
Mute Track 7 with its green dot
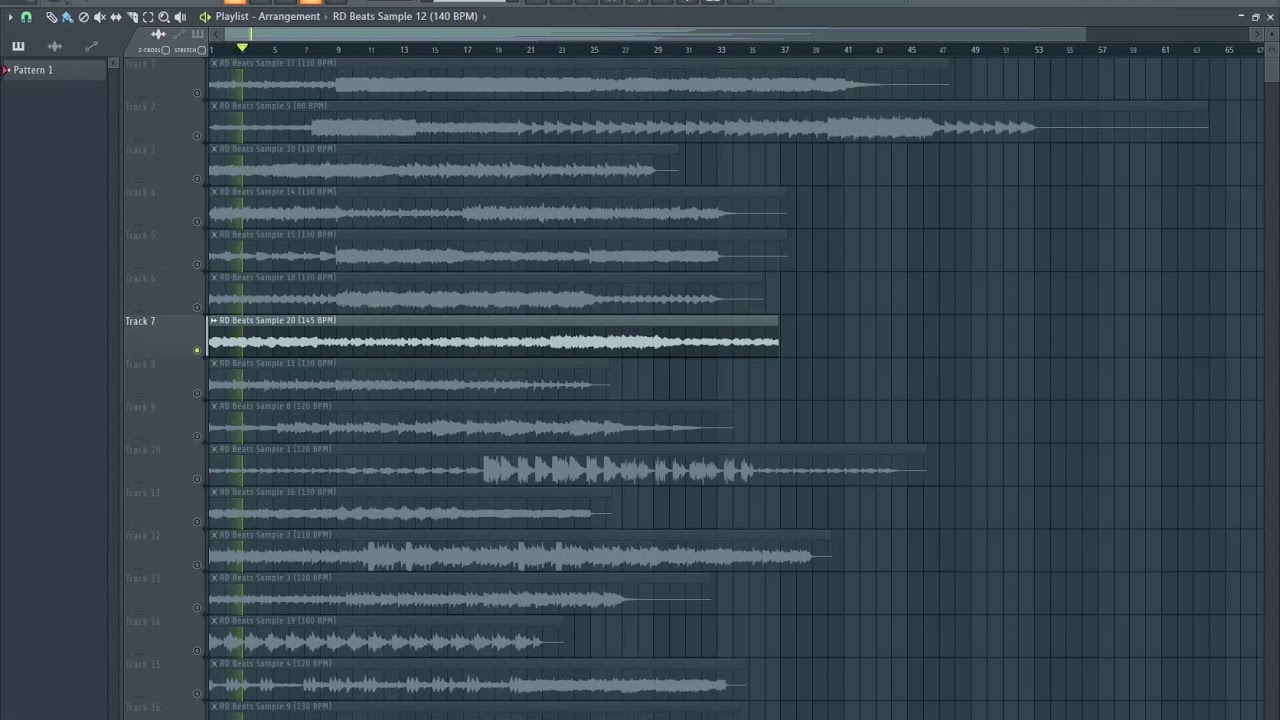point(197,351)
